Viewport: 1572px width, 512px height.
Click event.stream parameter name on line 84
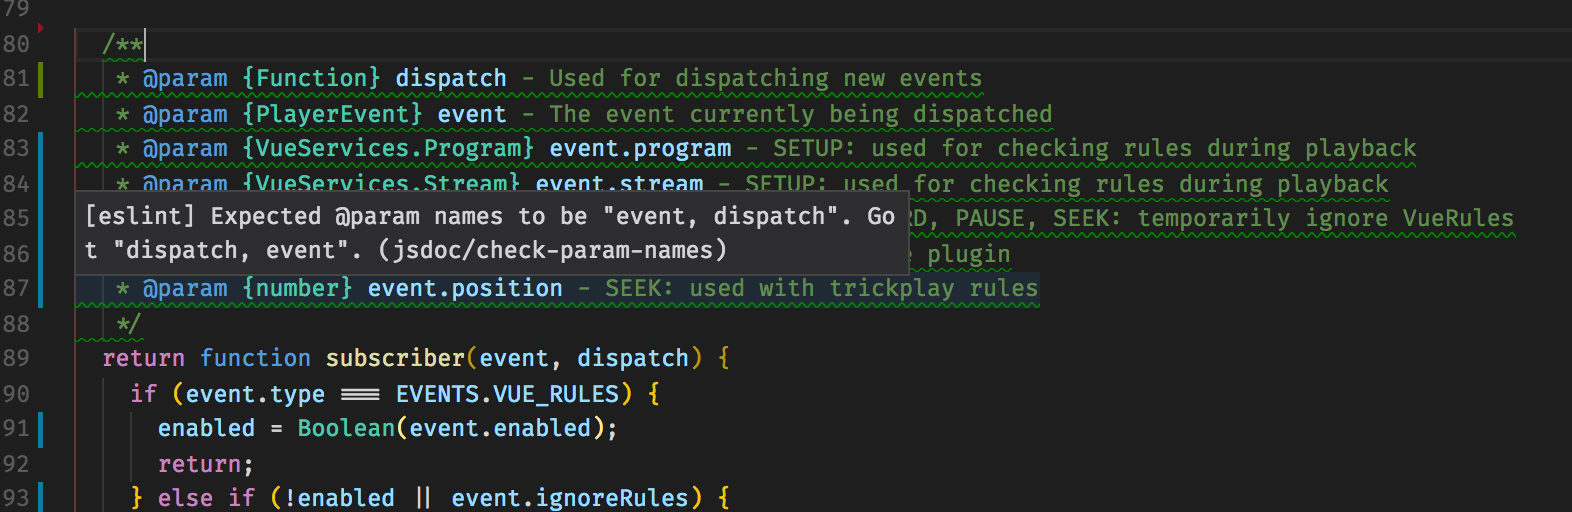[x=619, y=183]
